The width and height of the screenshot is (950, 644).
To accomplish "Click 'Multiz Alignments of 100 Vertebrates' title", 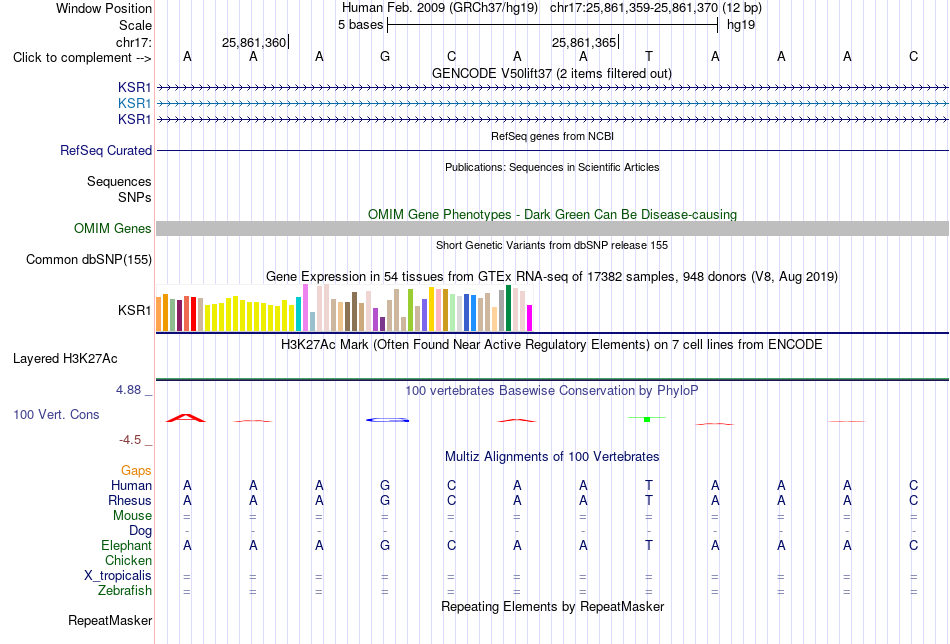I will click(x=552, y=457).
